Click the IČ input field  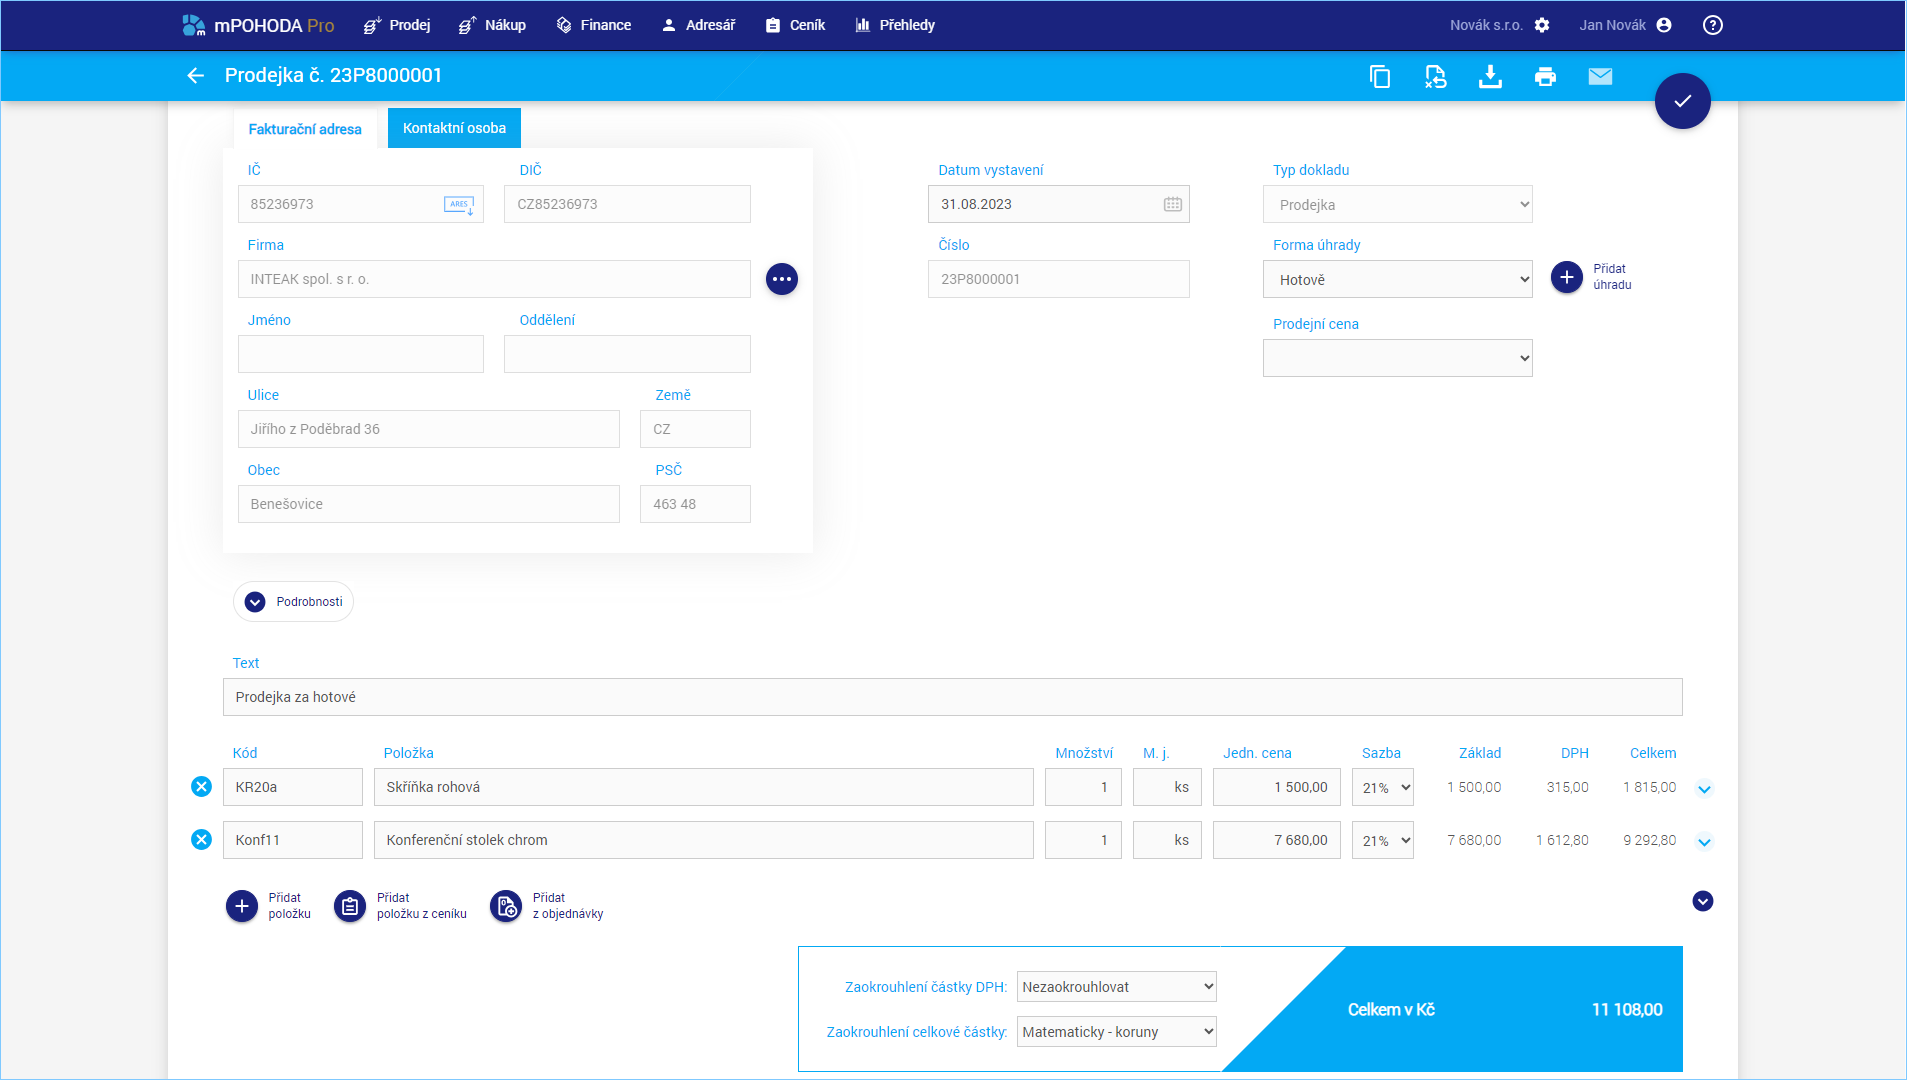[x=360, y=204]
